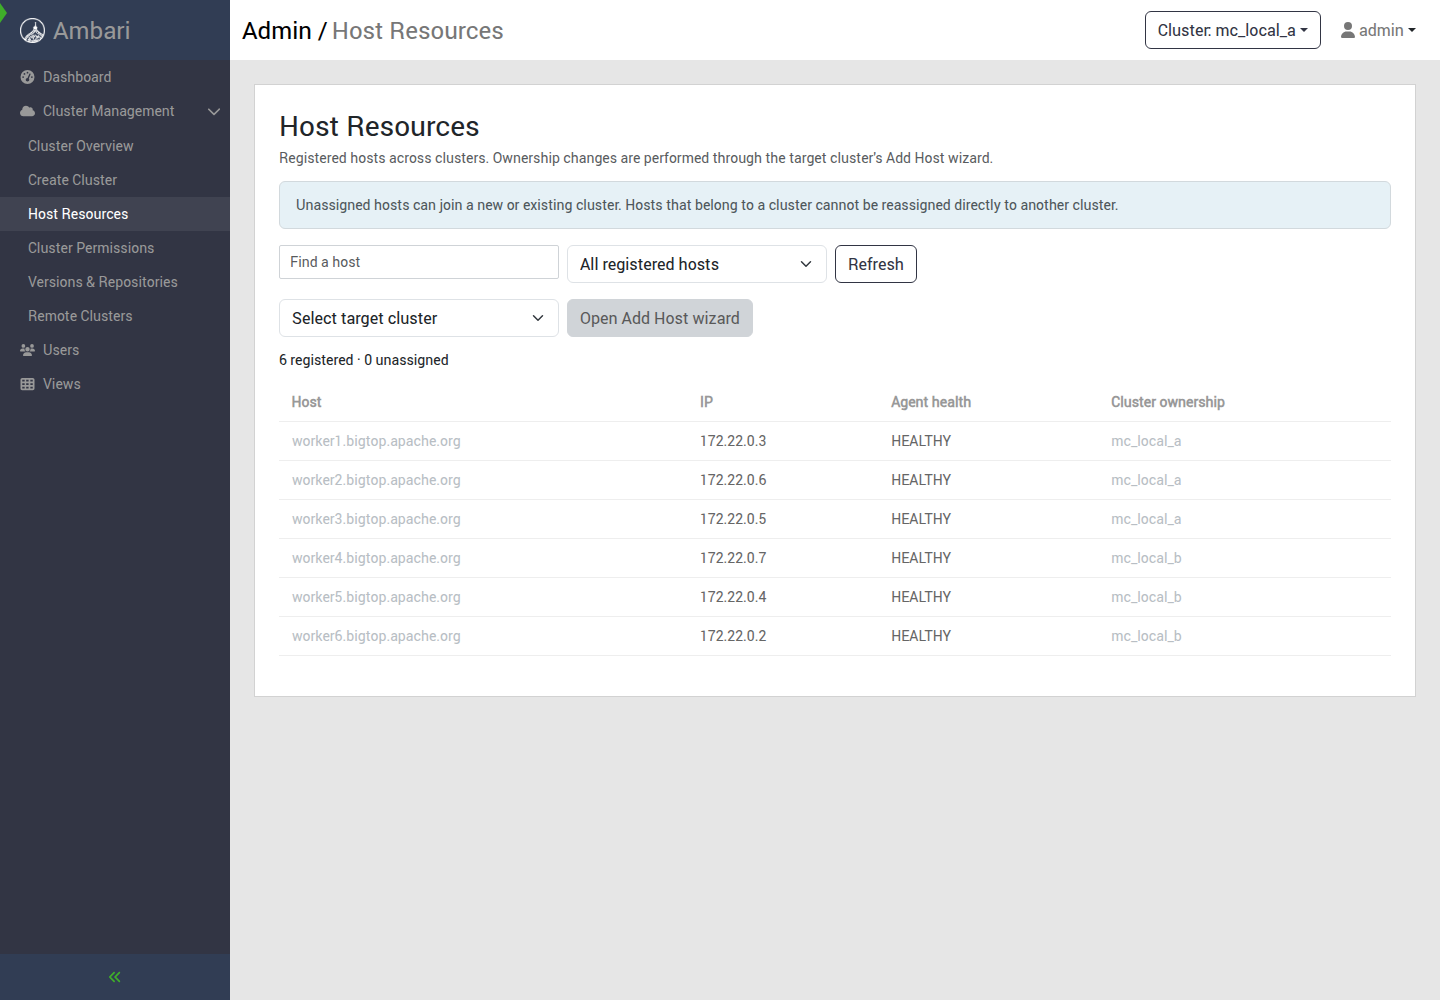Open the Select target cluster dropdown
The height and width of the screenshot is (1000, 1440).
point(419,318)
